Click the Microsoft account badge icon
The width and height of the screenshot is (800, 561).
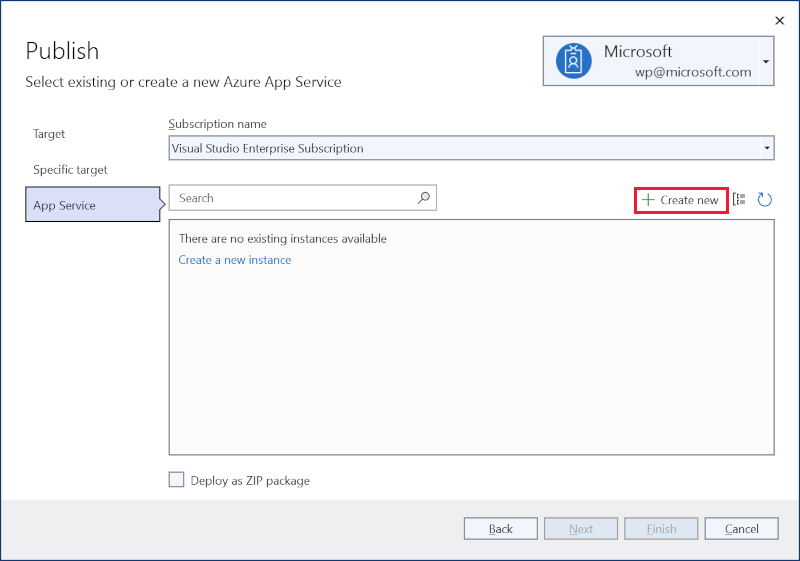[x=573, y=61]
